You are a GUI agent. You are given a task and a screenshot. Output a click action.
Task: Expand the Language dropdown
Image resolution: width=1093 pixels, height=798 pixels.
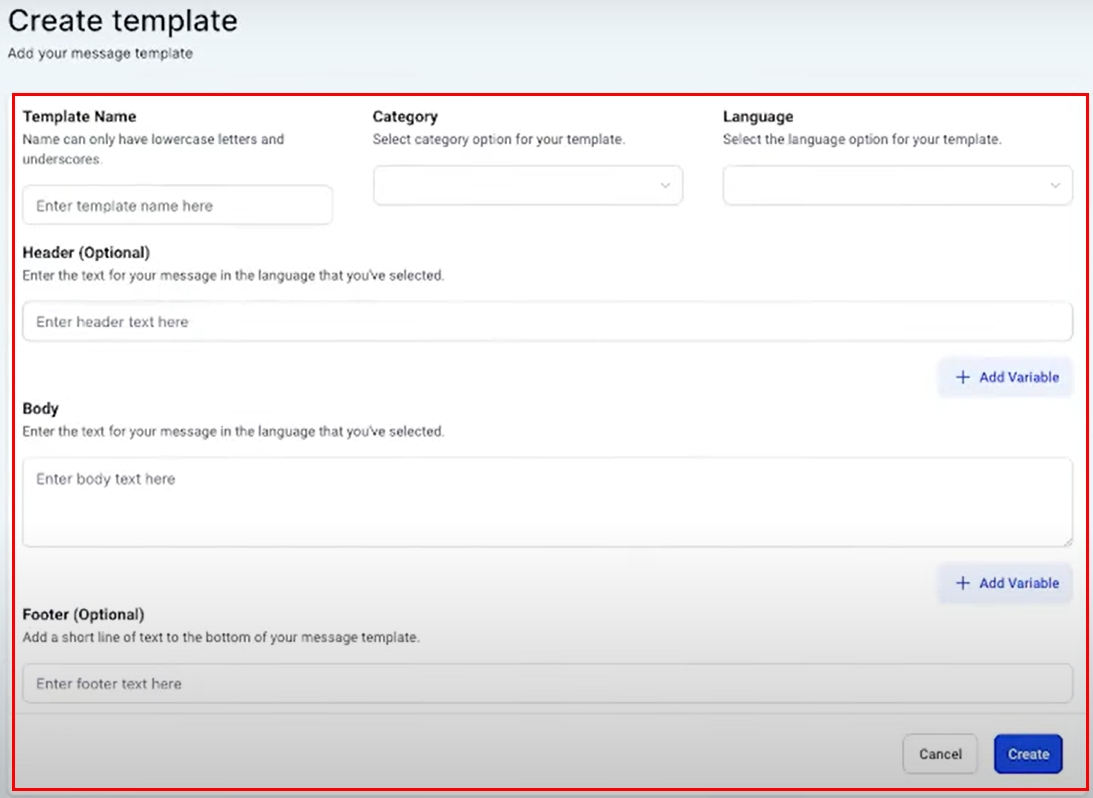pyautogui.click(x=897, y=186)
